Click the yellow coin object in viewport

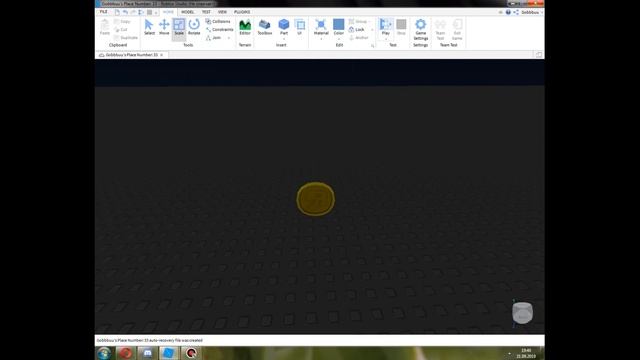click(316, 199)
